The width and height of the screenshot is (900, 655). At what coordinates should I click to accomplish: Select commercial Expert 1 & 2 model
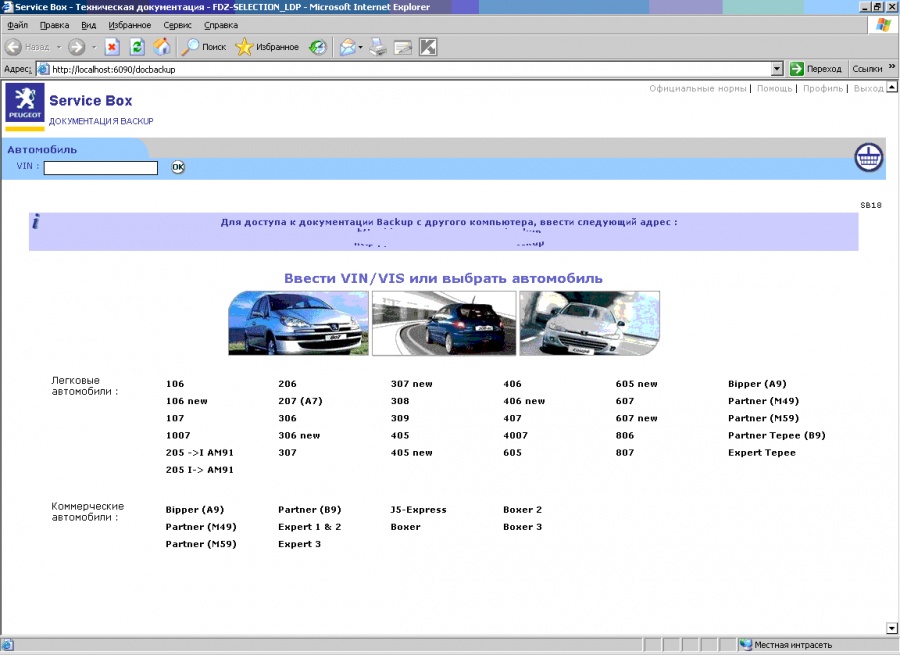[x=309, y=527]
